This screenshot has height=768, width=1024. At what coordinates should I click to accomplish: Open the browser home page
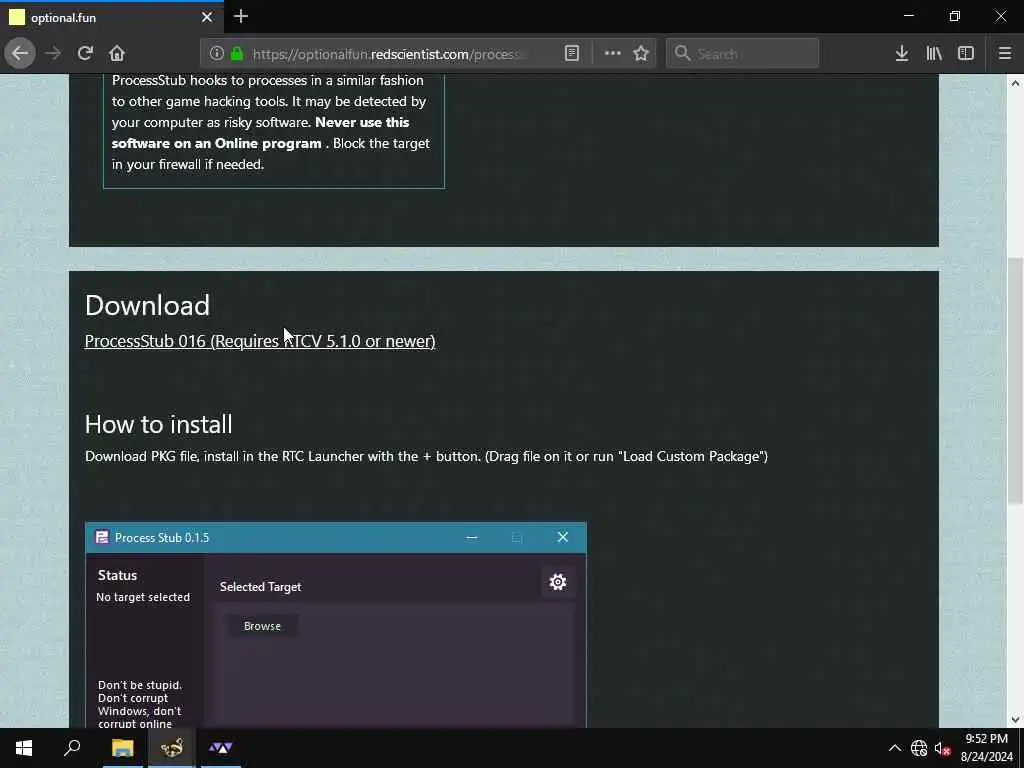coord(117,54)
